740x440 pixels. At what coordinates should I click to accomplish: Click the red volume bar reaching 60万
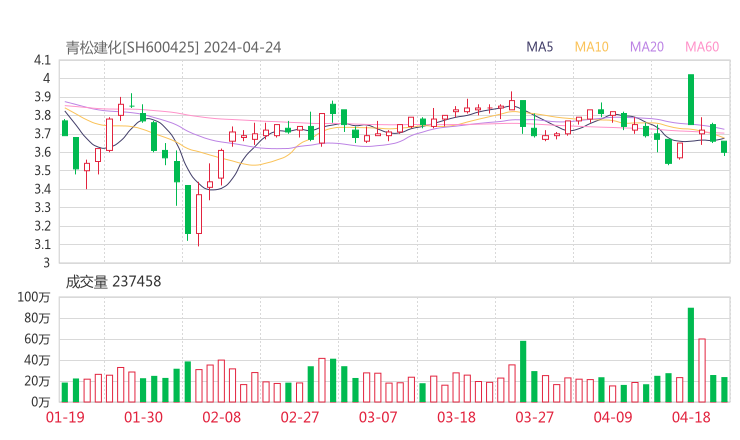click(x=702, y=371)
